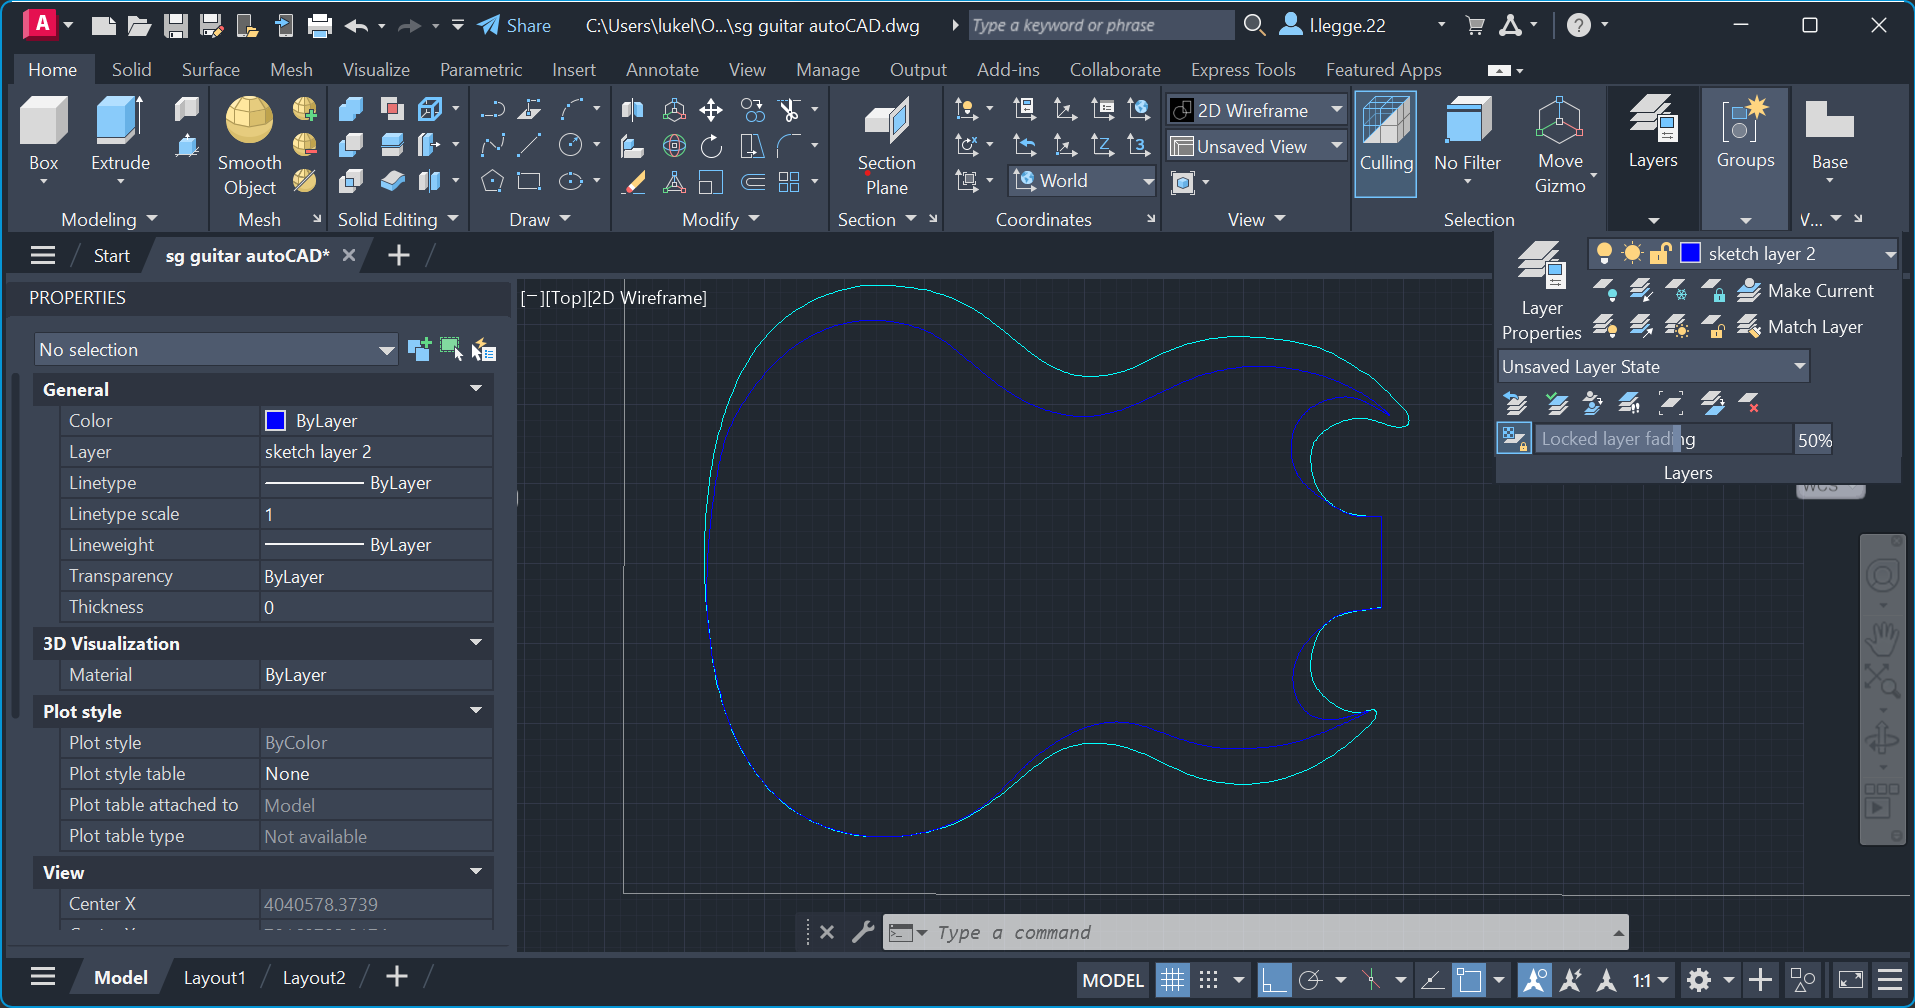Toggle locked layer fading button
This screenshot has height=1008, width=1915.
point(1514,438)
